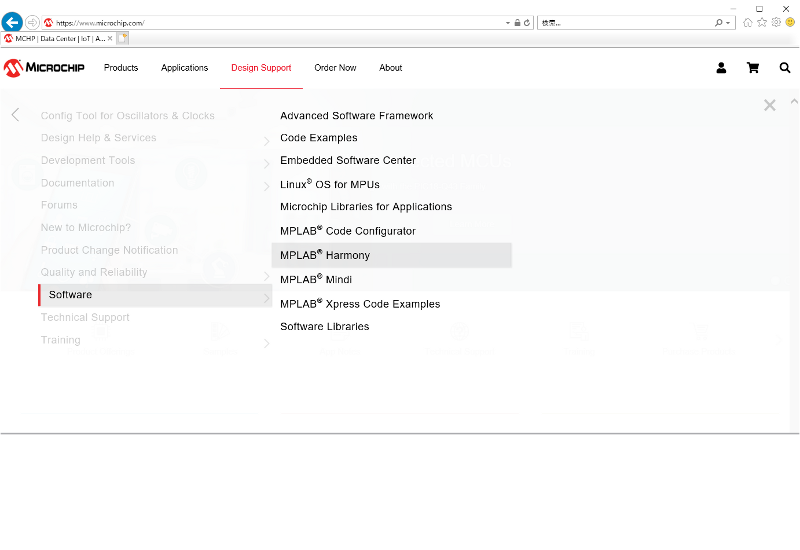Screen dimensions: 800x550
Task: Close the navigation menu overlay
Action: coord(769,105)
